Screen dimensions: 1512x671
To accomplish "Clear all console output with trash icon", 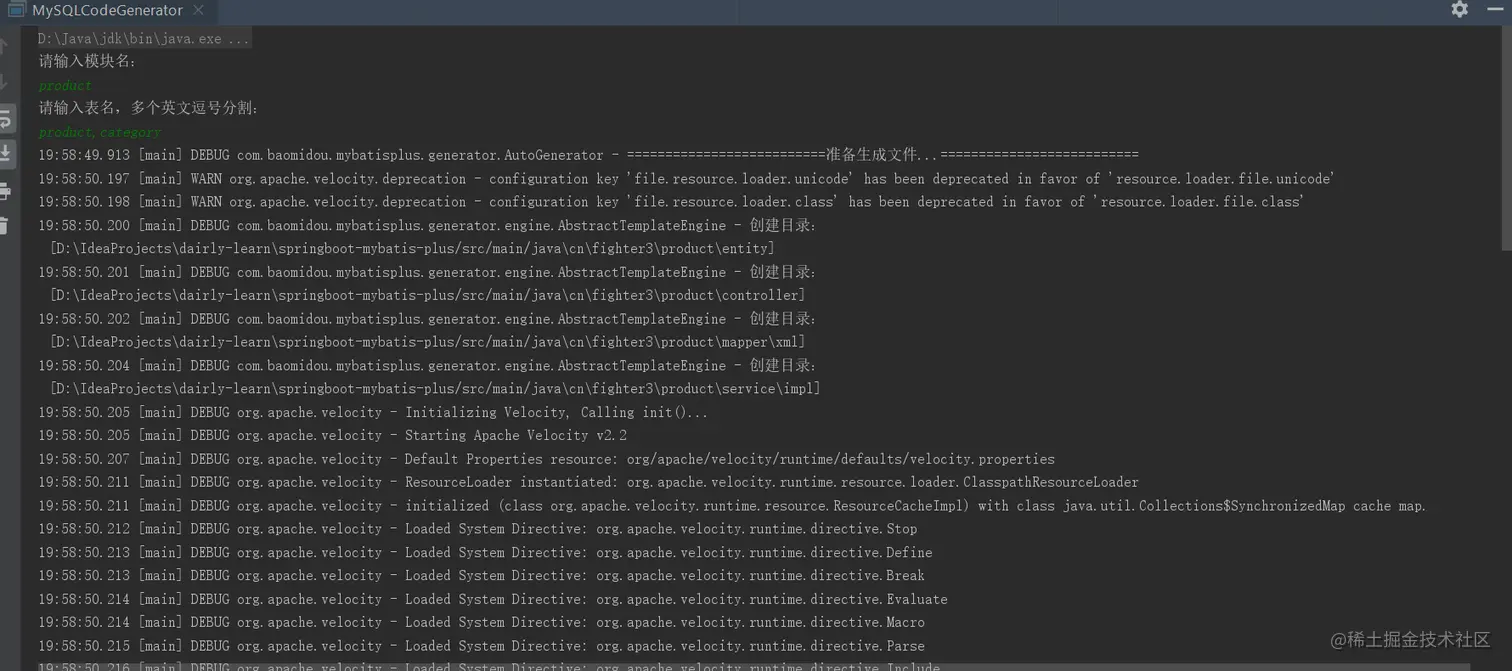I will pos(5,225).
